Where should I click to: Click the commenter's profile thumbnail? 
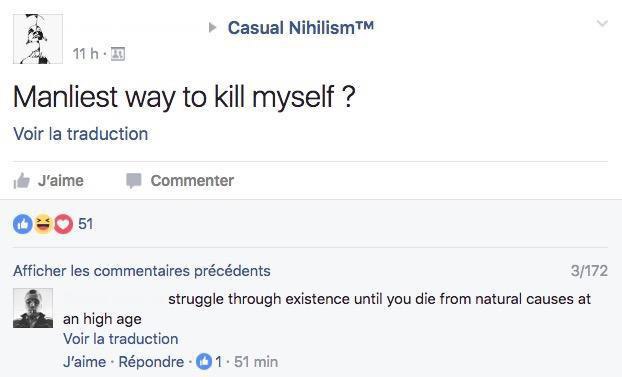point(33,308)
